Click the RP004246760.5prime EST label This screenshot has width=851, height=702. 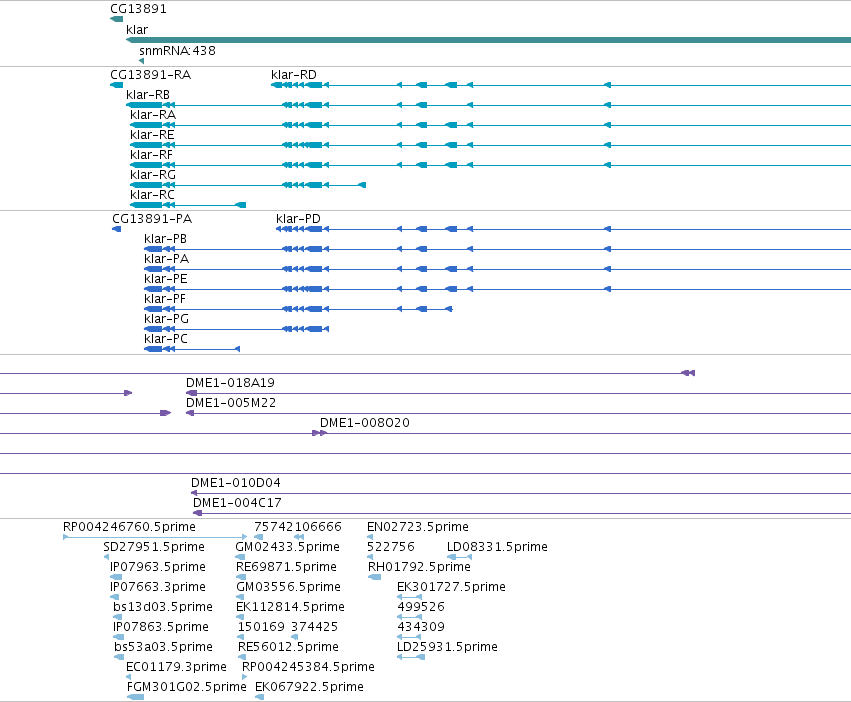pyautogui.click(x=129, y=527)
